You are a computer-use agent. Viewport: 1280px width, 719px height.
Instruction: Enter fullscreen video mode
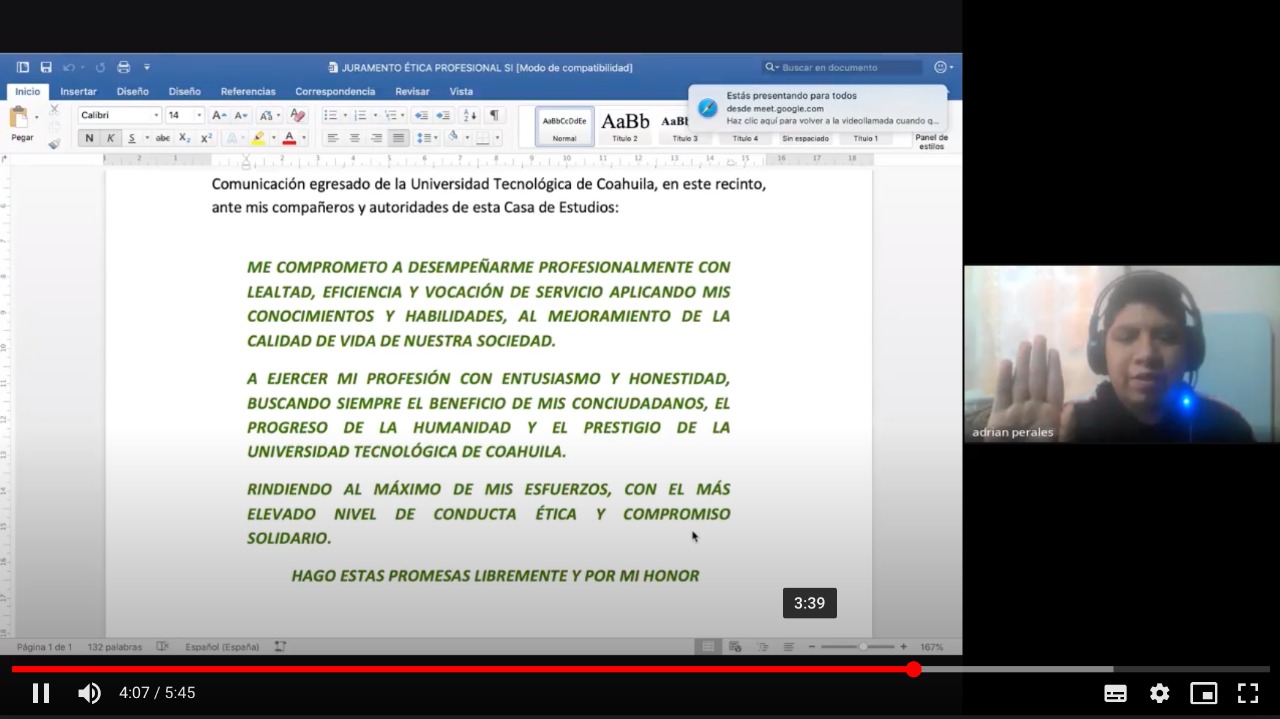point(1247,693)
